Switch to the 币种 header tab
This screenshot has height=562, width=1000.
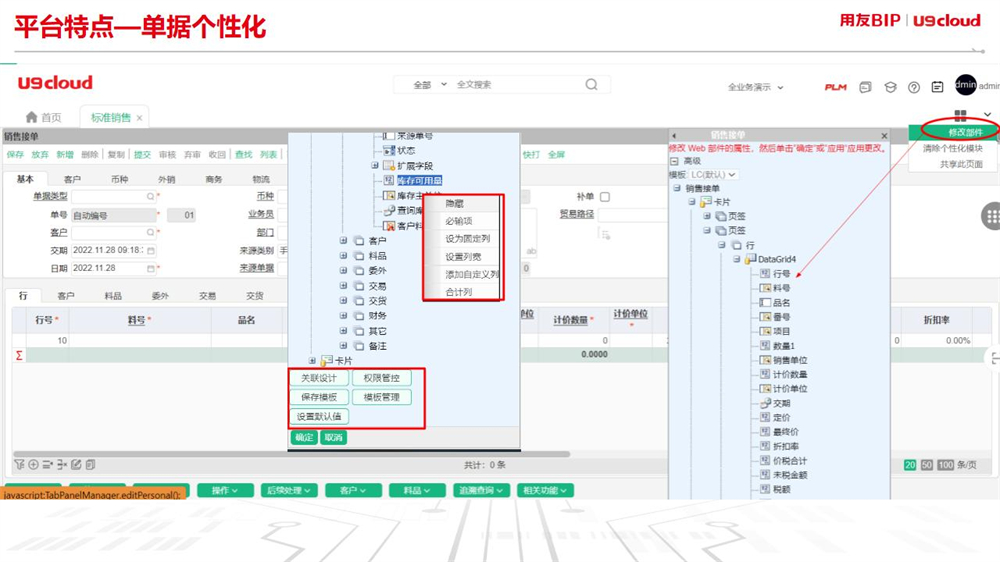pos(119,179)
